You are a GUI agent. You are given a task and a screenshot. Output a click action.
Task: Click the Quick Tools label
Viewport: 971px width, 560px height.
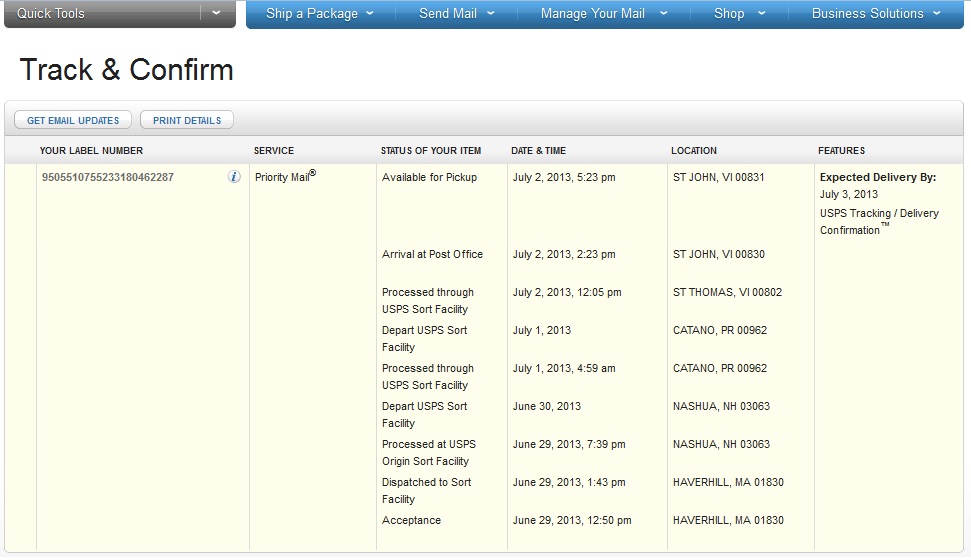pyautogui.click(x=51, y=14)
